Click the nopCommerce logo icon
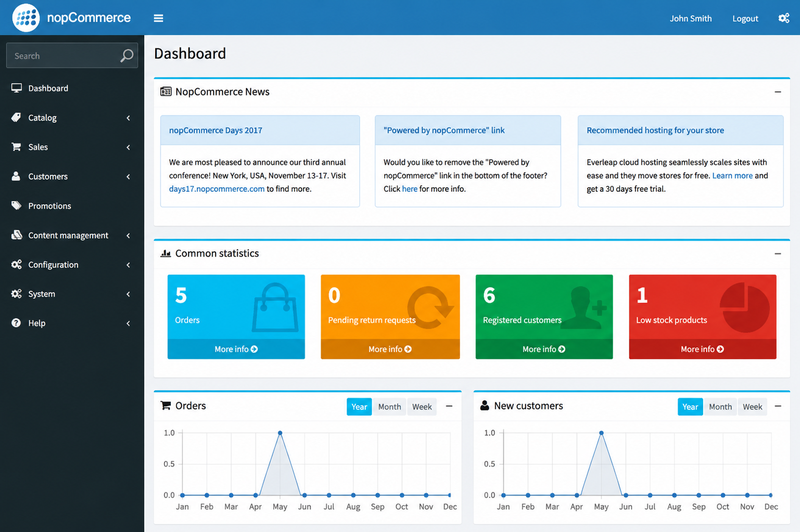Image resolution: width=800 pixels, height=532 pixels. [26, 17]
